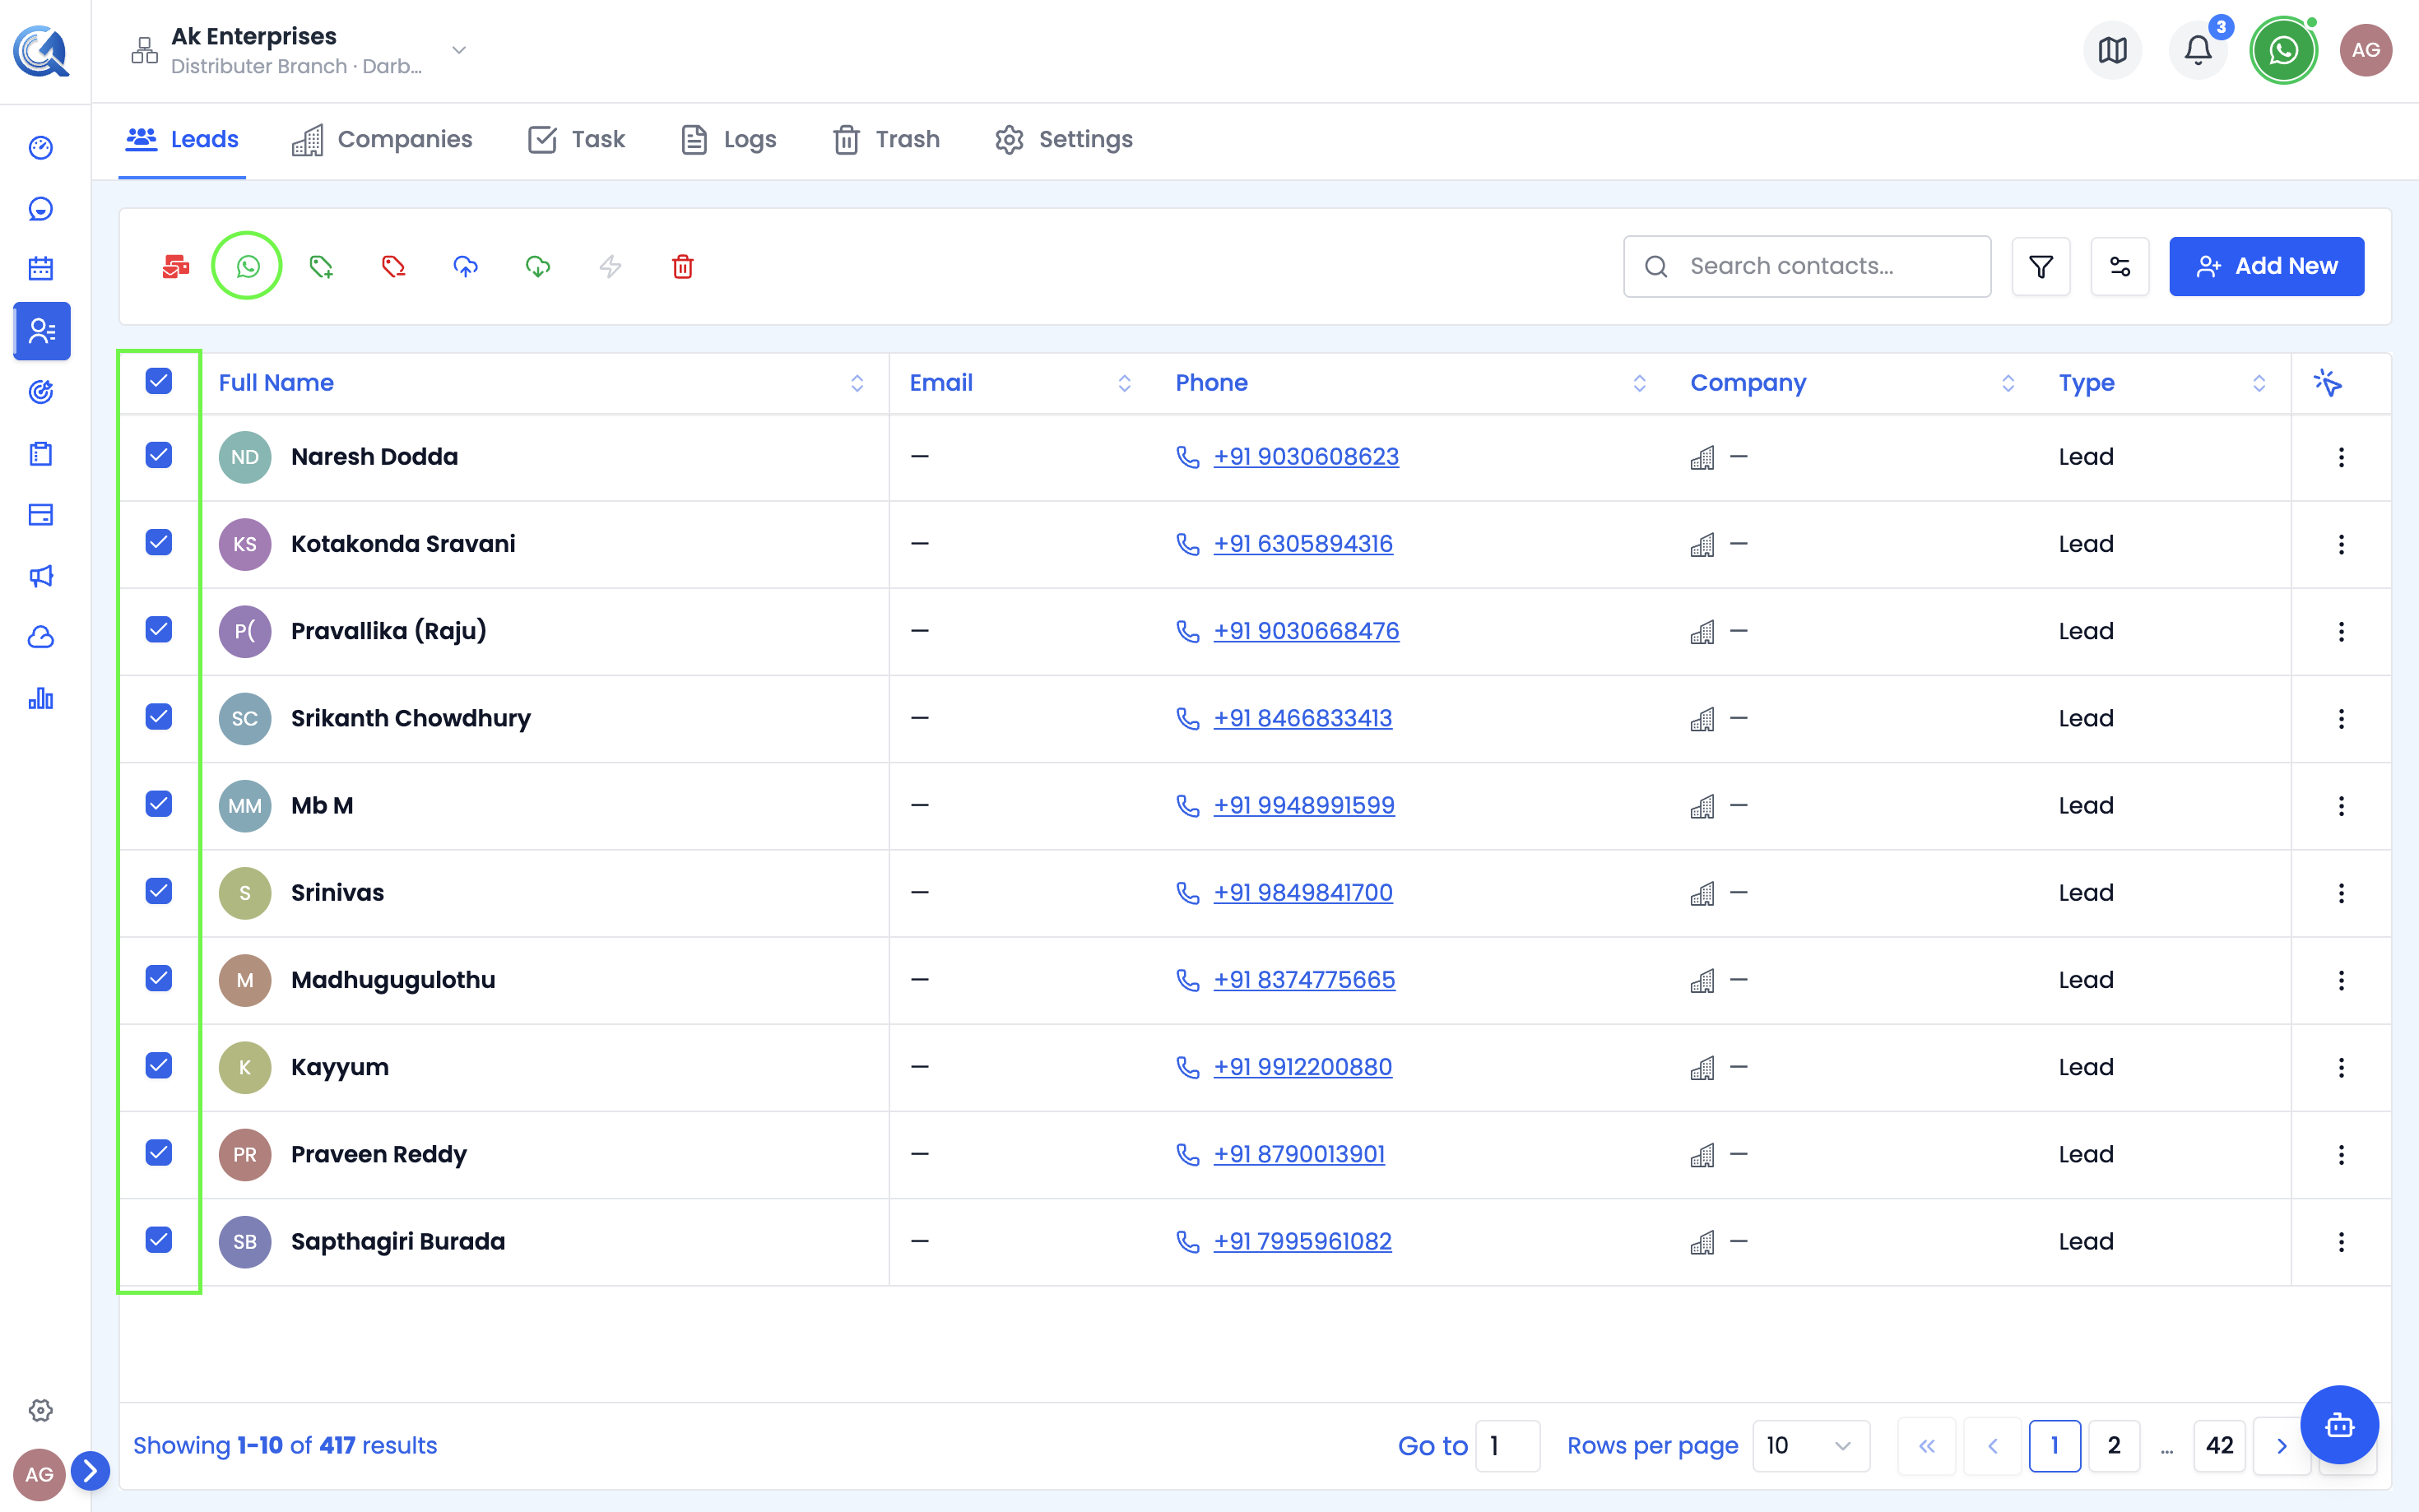The width and height of the screenshot is (2419, 1512).
Task: Uncheck Mb M's row checkbox
Action: [159, 803]
